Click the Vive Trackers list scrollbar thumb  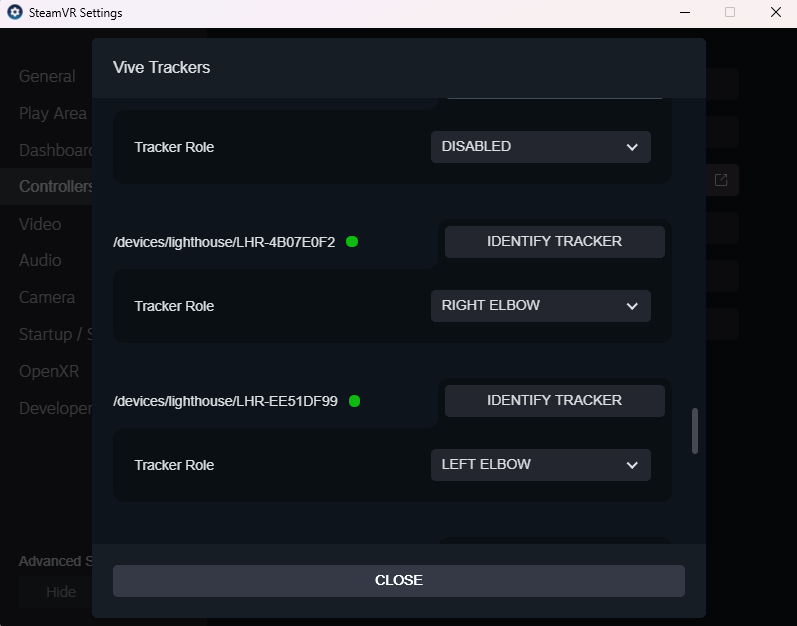point(695,431)
